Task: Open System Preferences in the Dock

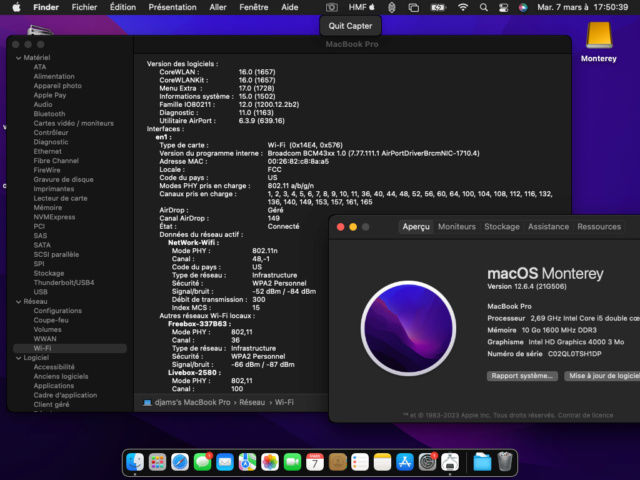Action: pos(427,462)
